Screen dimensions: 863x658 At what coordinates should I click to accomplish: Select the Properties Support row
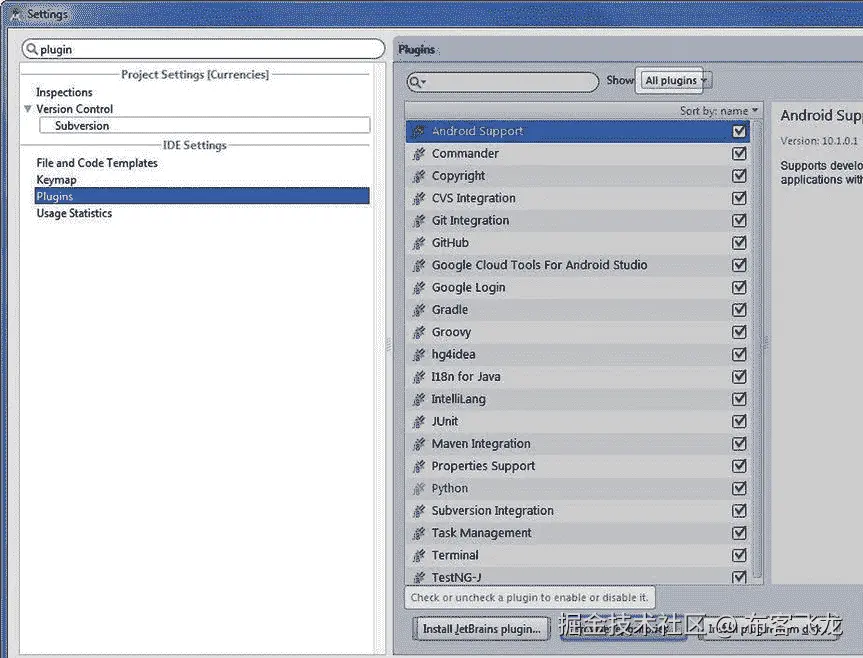577,466
